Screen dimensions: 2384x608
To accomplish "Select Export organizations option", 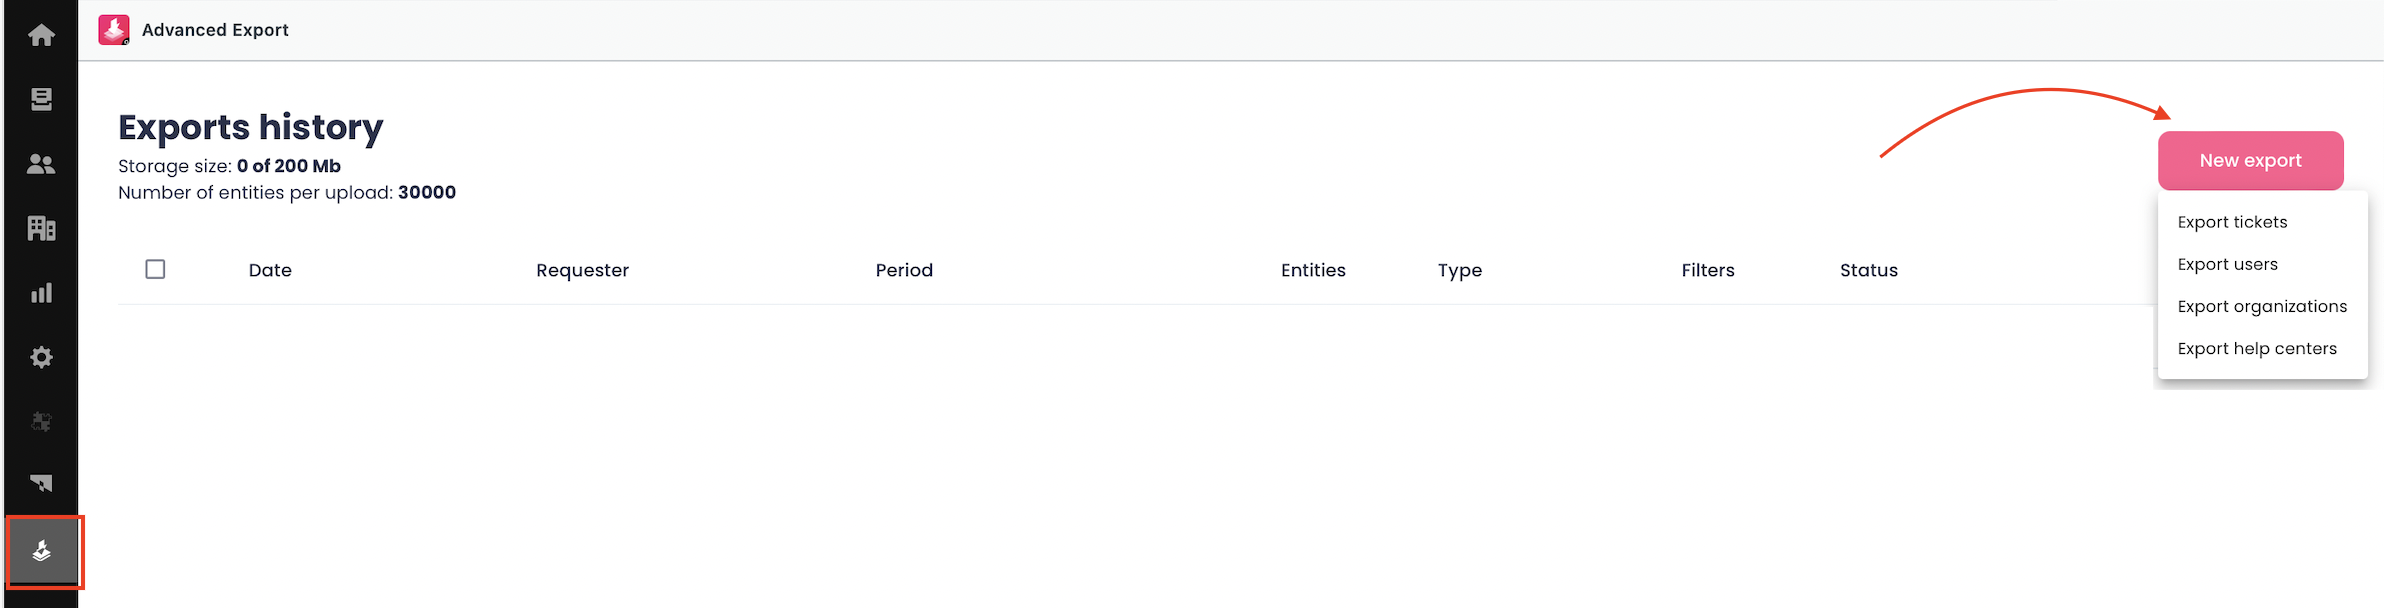I will point(2262,306).
